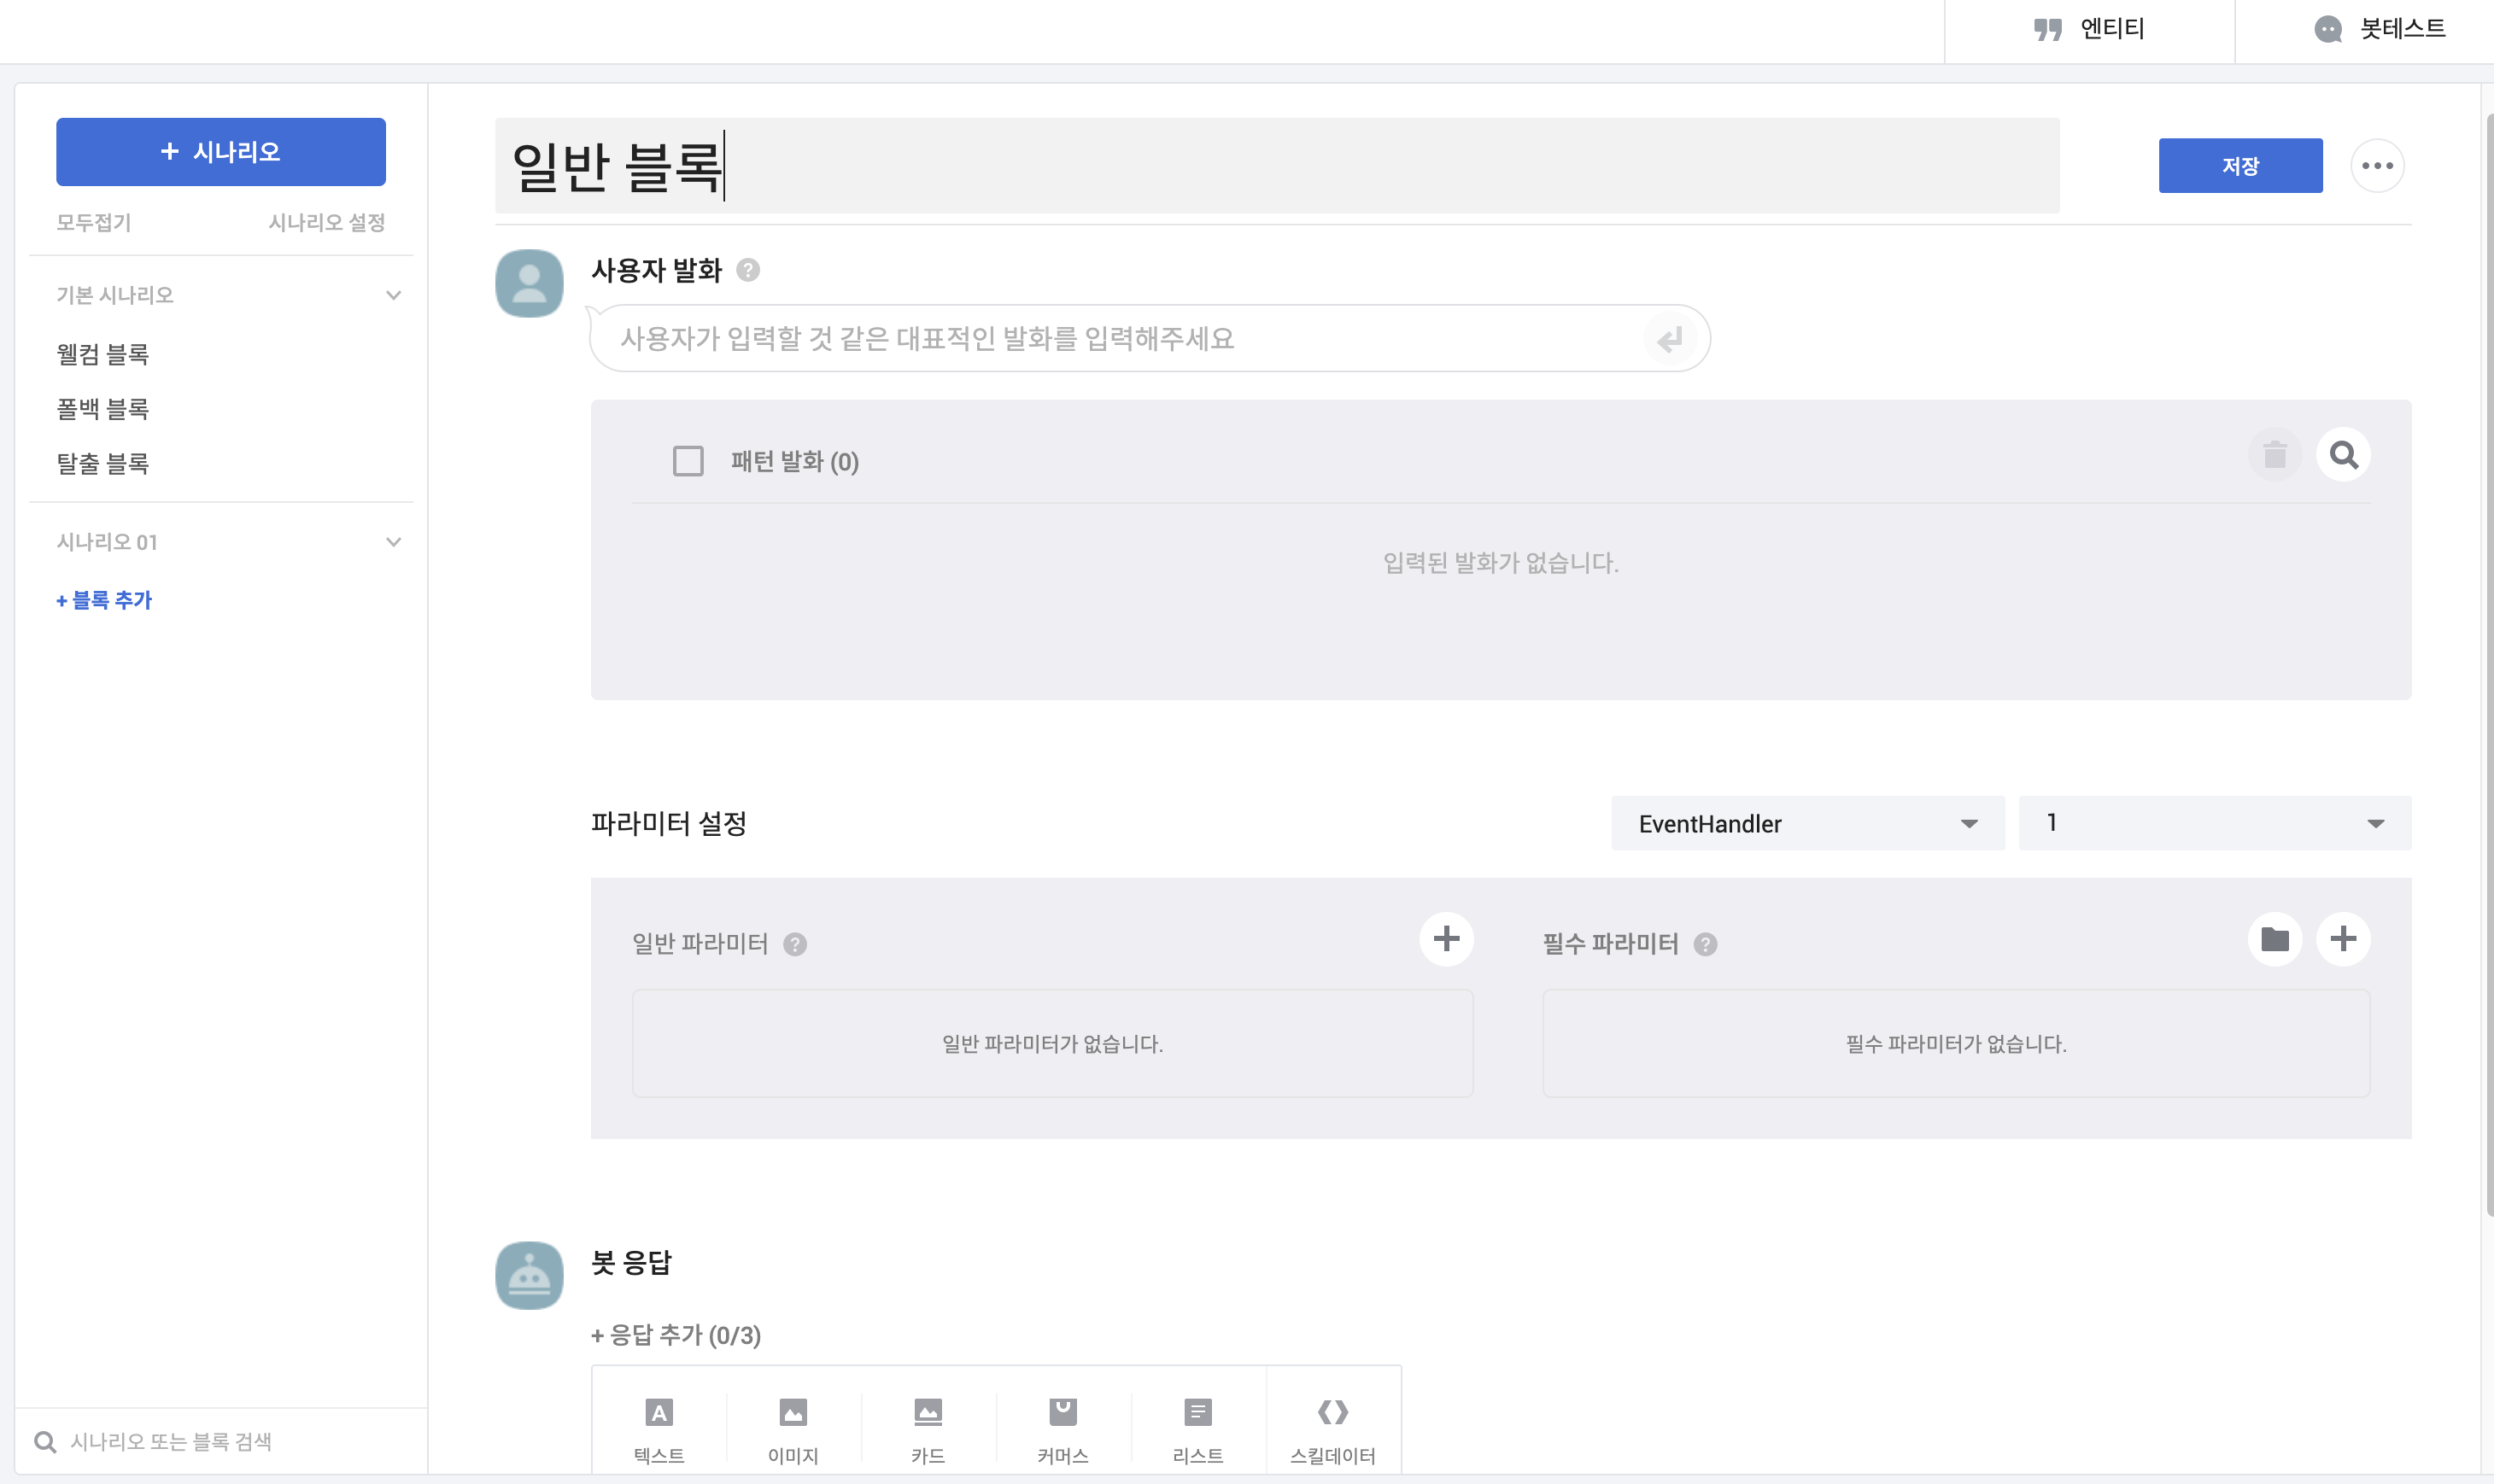Add a 텍스트 response type
The height and width of the screenshot is (1484, 2494).
[x=659, y=1429]
